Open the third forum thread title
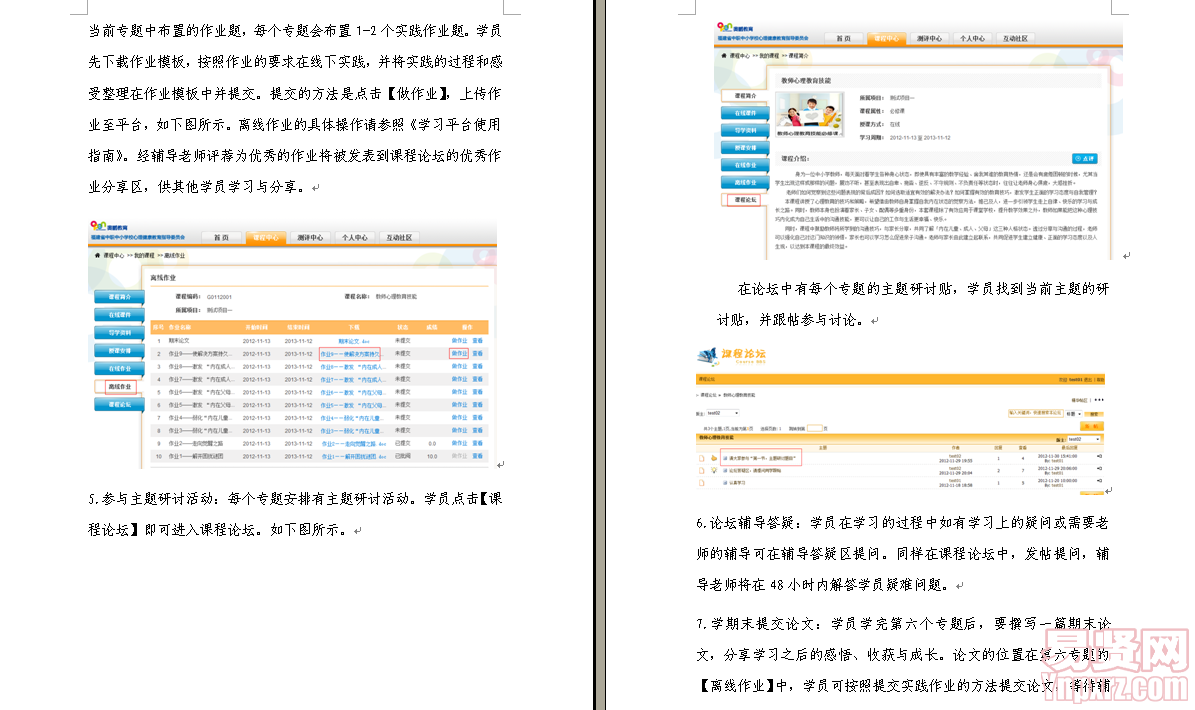 click(737, 482)
